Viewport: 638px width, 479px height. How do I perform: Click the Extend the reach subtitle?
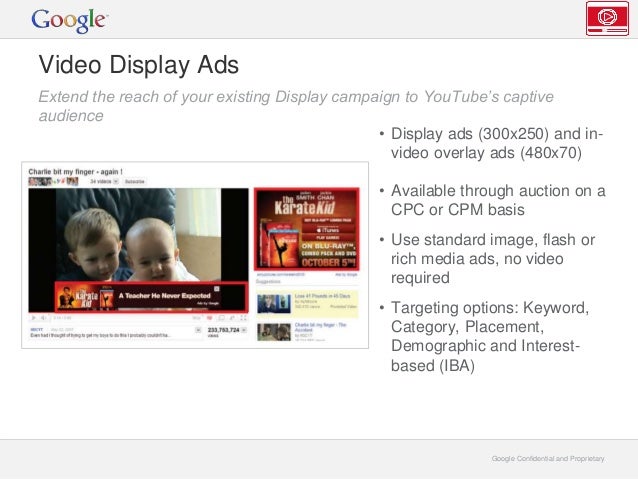296,106
